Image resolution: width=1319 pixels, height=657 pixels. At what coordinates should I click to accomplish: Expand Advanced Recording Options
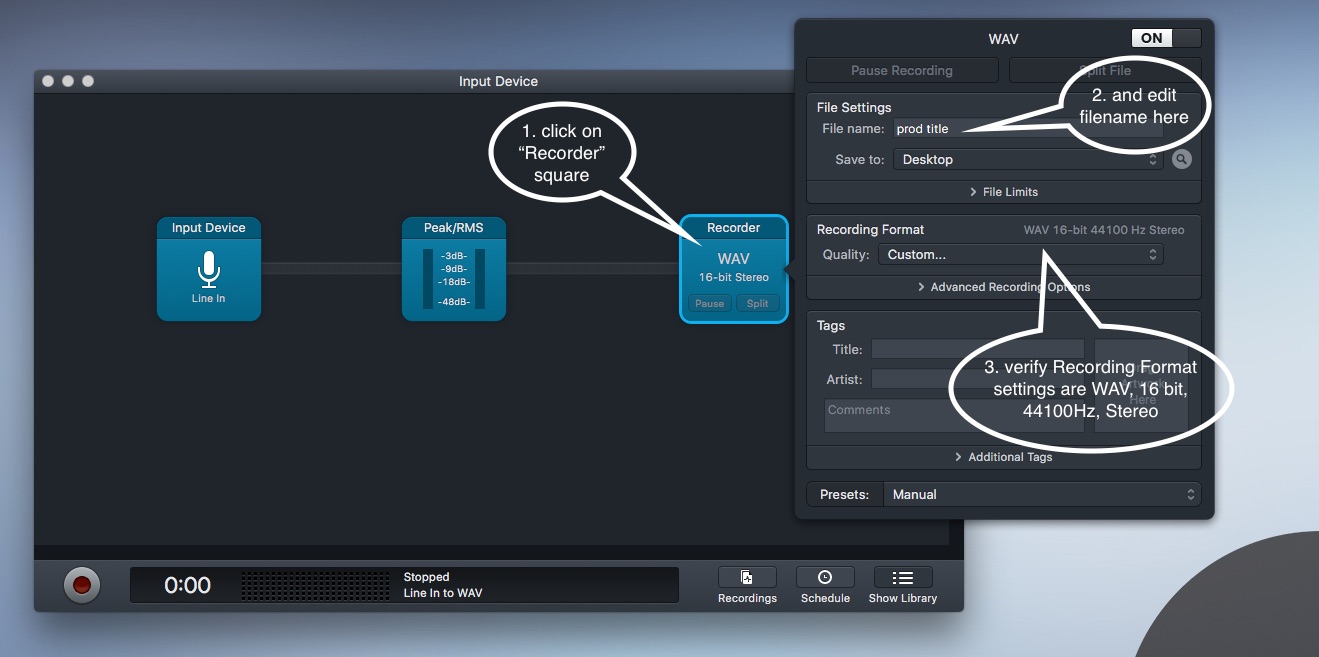[1003, 287]
